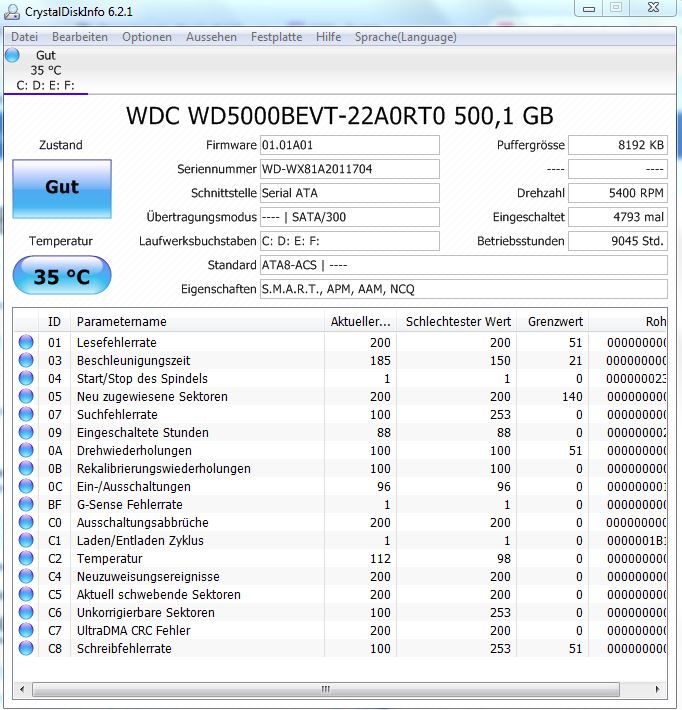Screen dimensions: 682x710
Task: Click status orb for Beschleunigungszeit row
Action: [x=26, y=360]
